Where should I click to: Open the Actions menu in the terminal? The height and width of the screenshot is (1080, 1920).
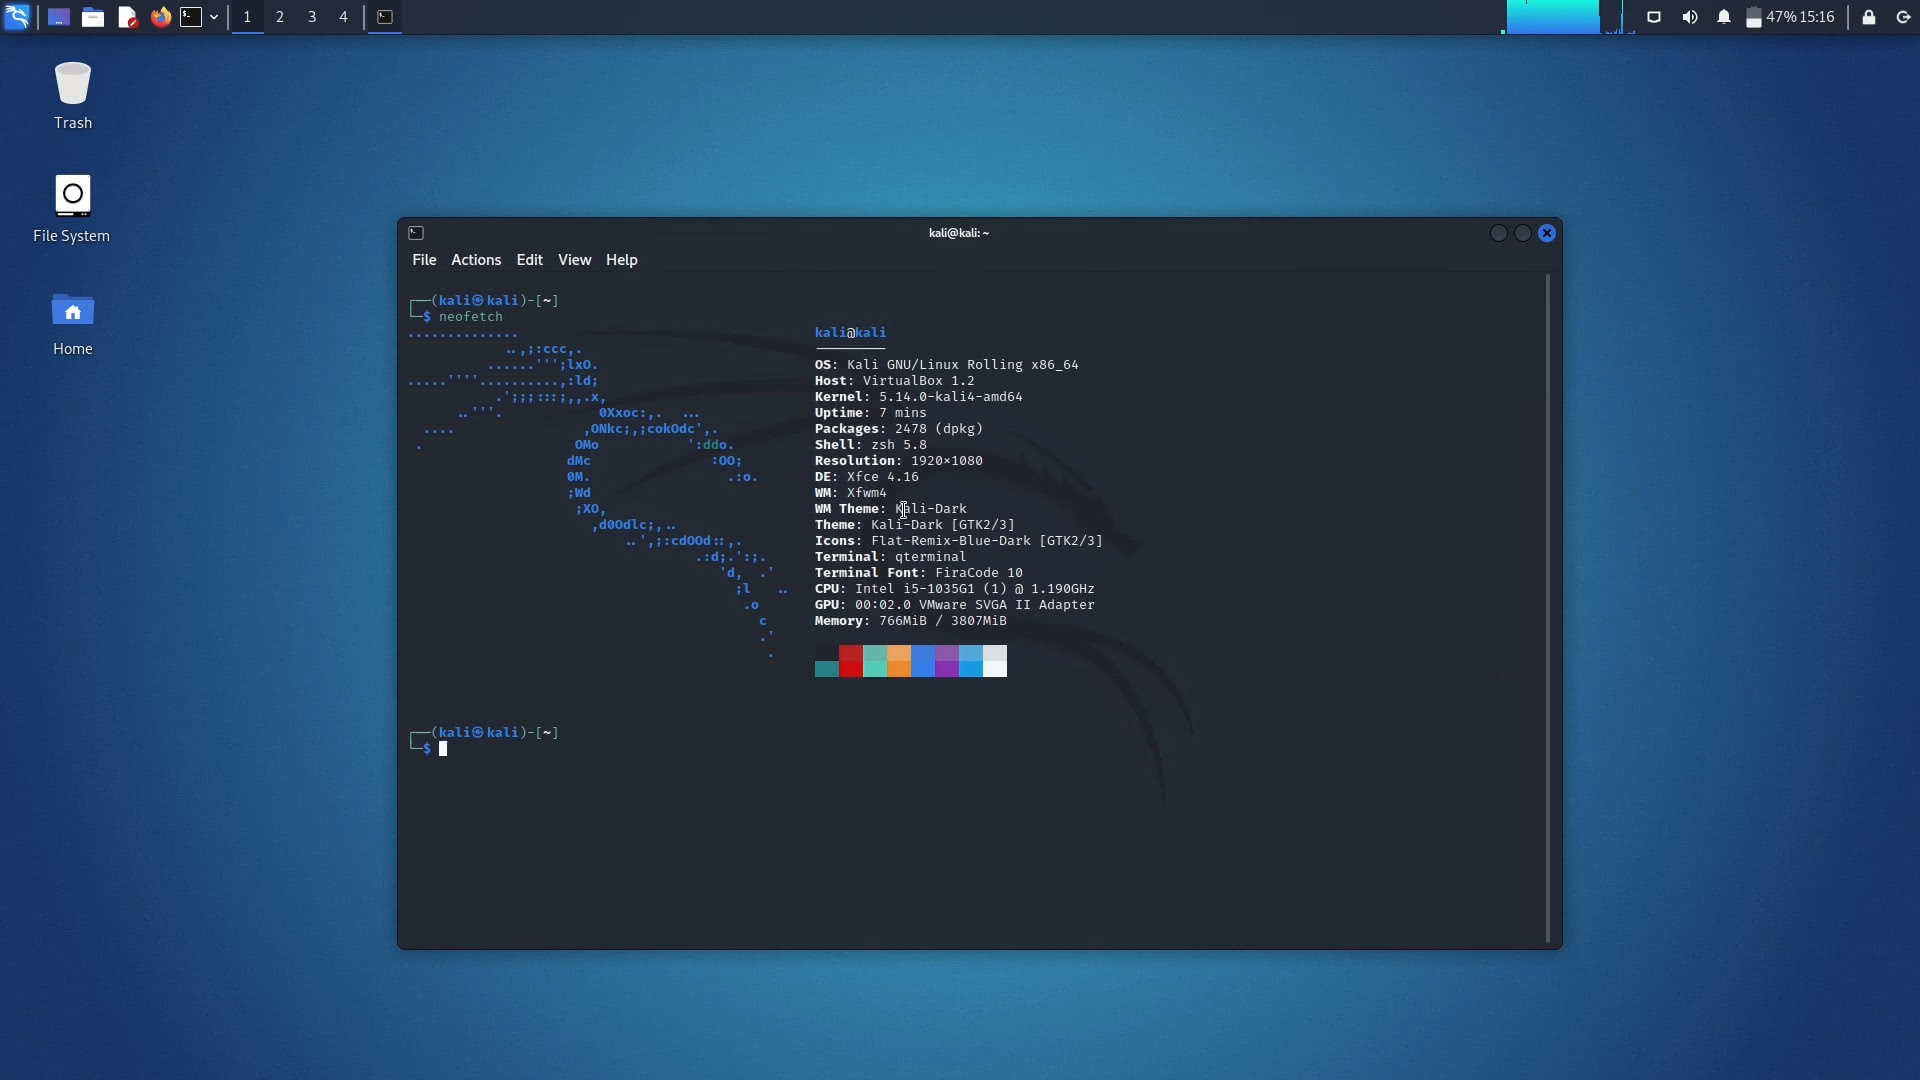(475, 259)
